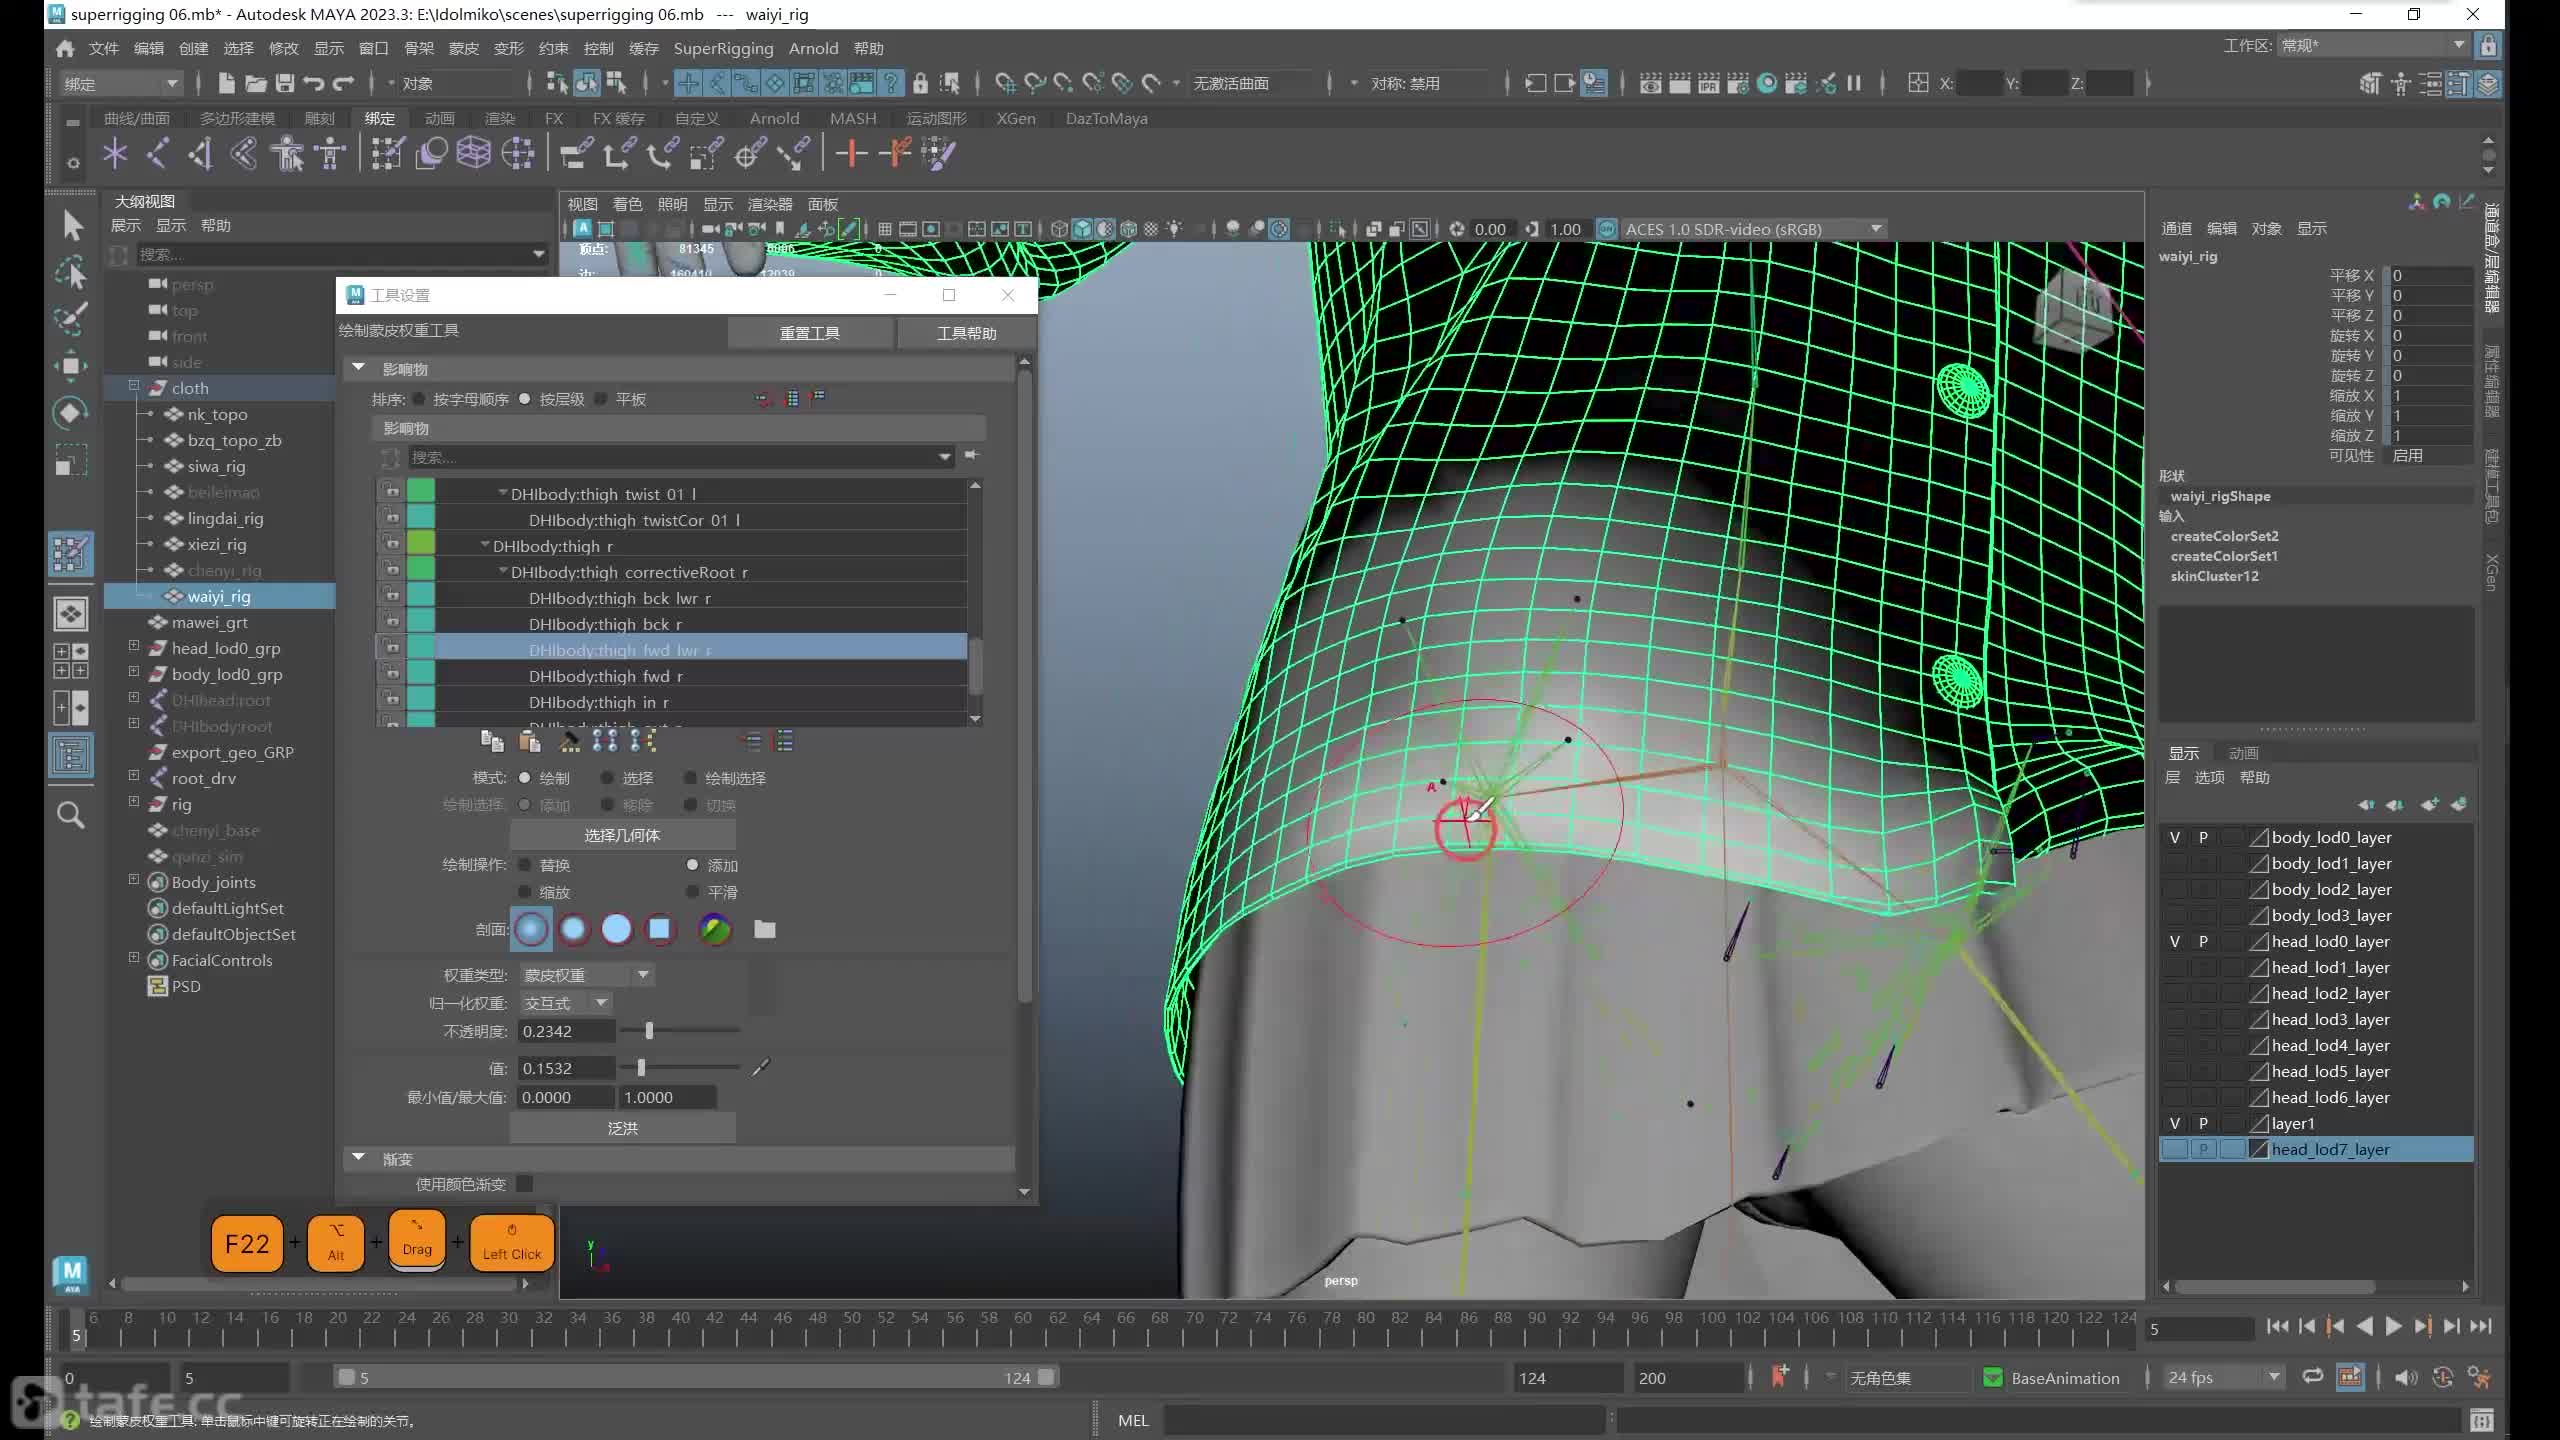The height and width of the screenshot is (1440, 2560).
Task: Switch to the MASH shelf tab
Action: point(852,118)
